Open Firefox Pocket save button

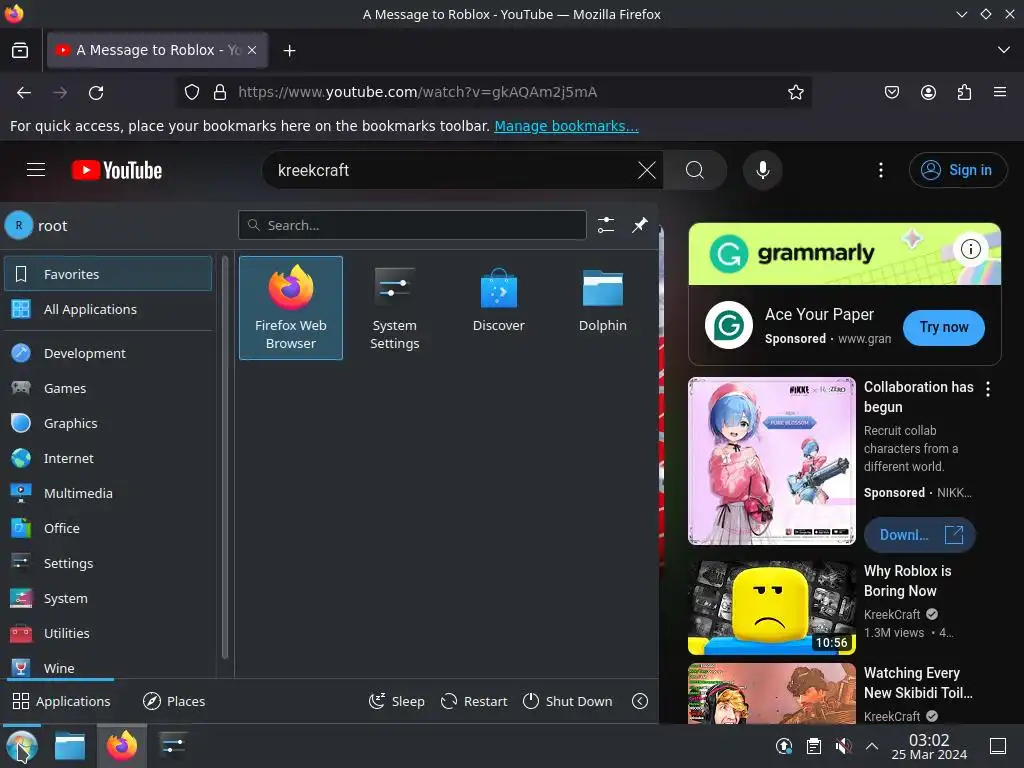(x=891, y=93)
